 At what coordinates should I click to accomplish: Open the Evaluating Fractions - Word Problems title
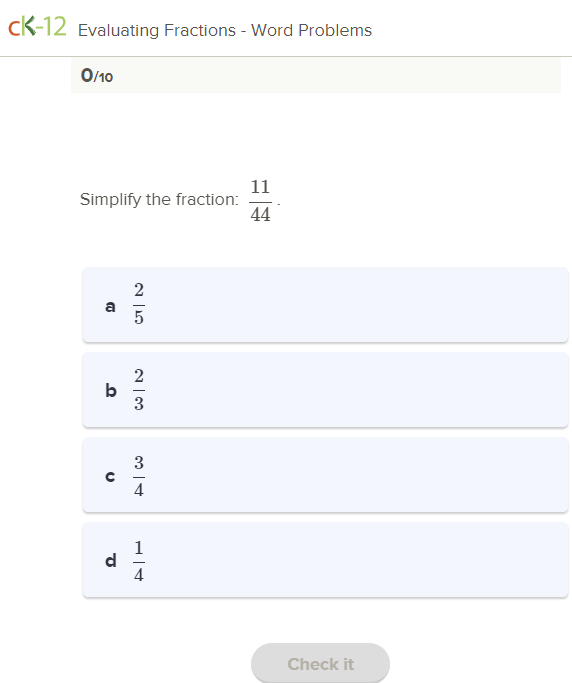[225, 30]
